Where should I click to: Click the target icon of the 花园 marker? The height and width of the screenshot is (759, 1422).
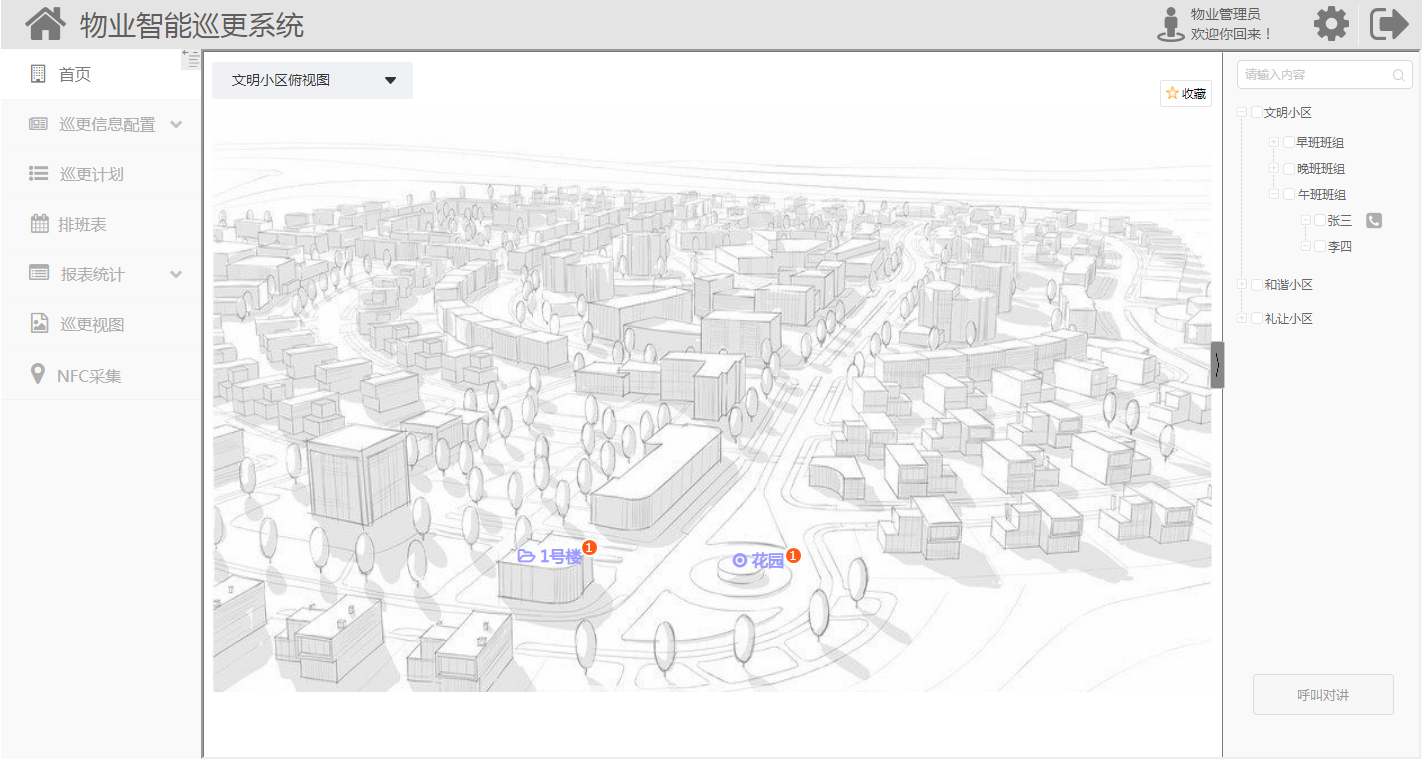click(740, 561)
